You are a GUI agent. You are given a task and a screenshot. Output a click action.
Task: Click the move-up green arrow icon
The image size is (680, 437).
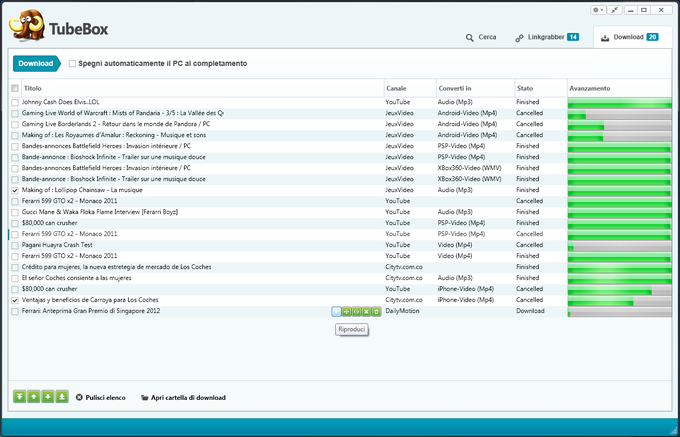point(34,396)
